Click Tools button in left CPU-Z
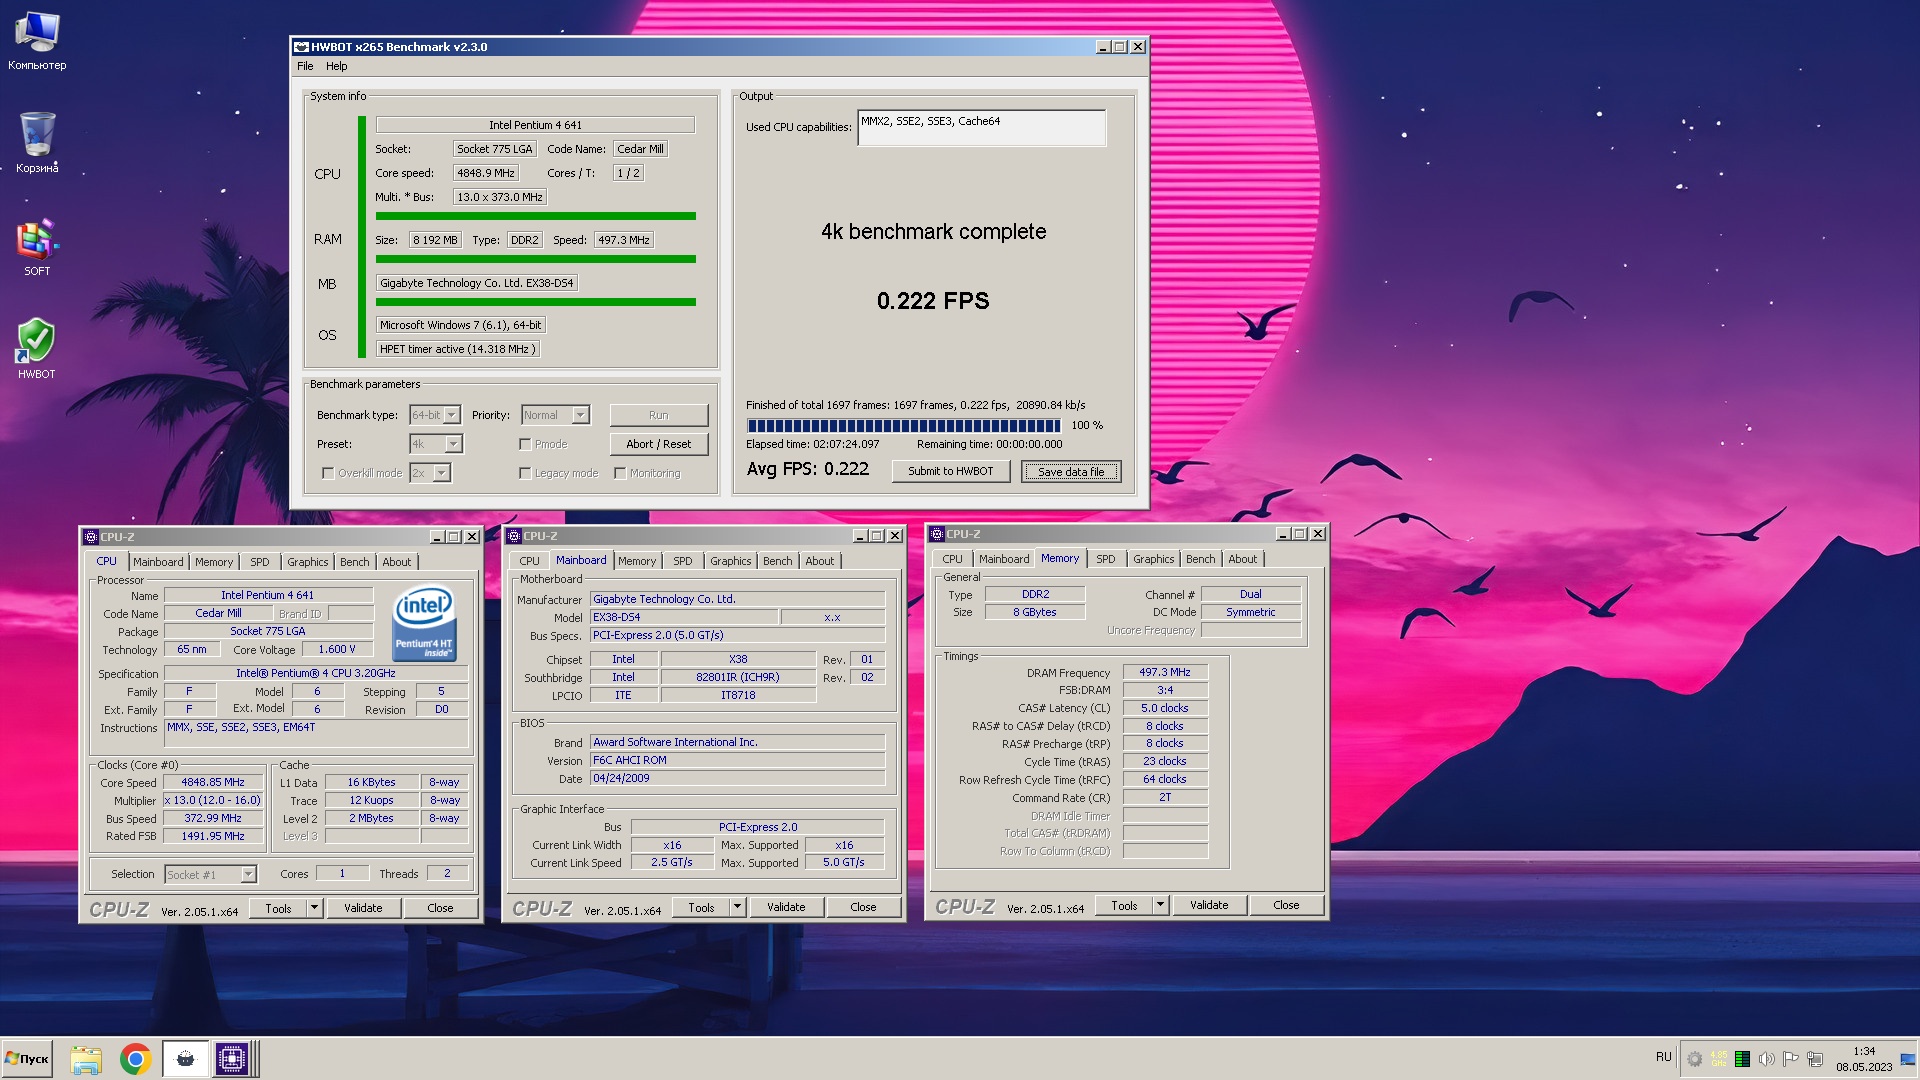This screenshot has height=1080, width=1920. (x=278, y=908)
